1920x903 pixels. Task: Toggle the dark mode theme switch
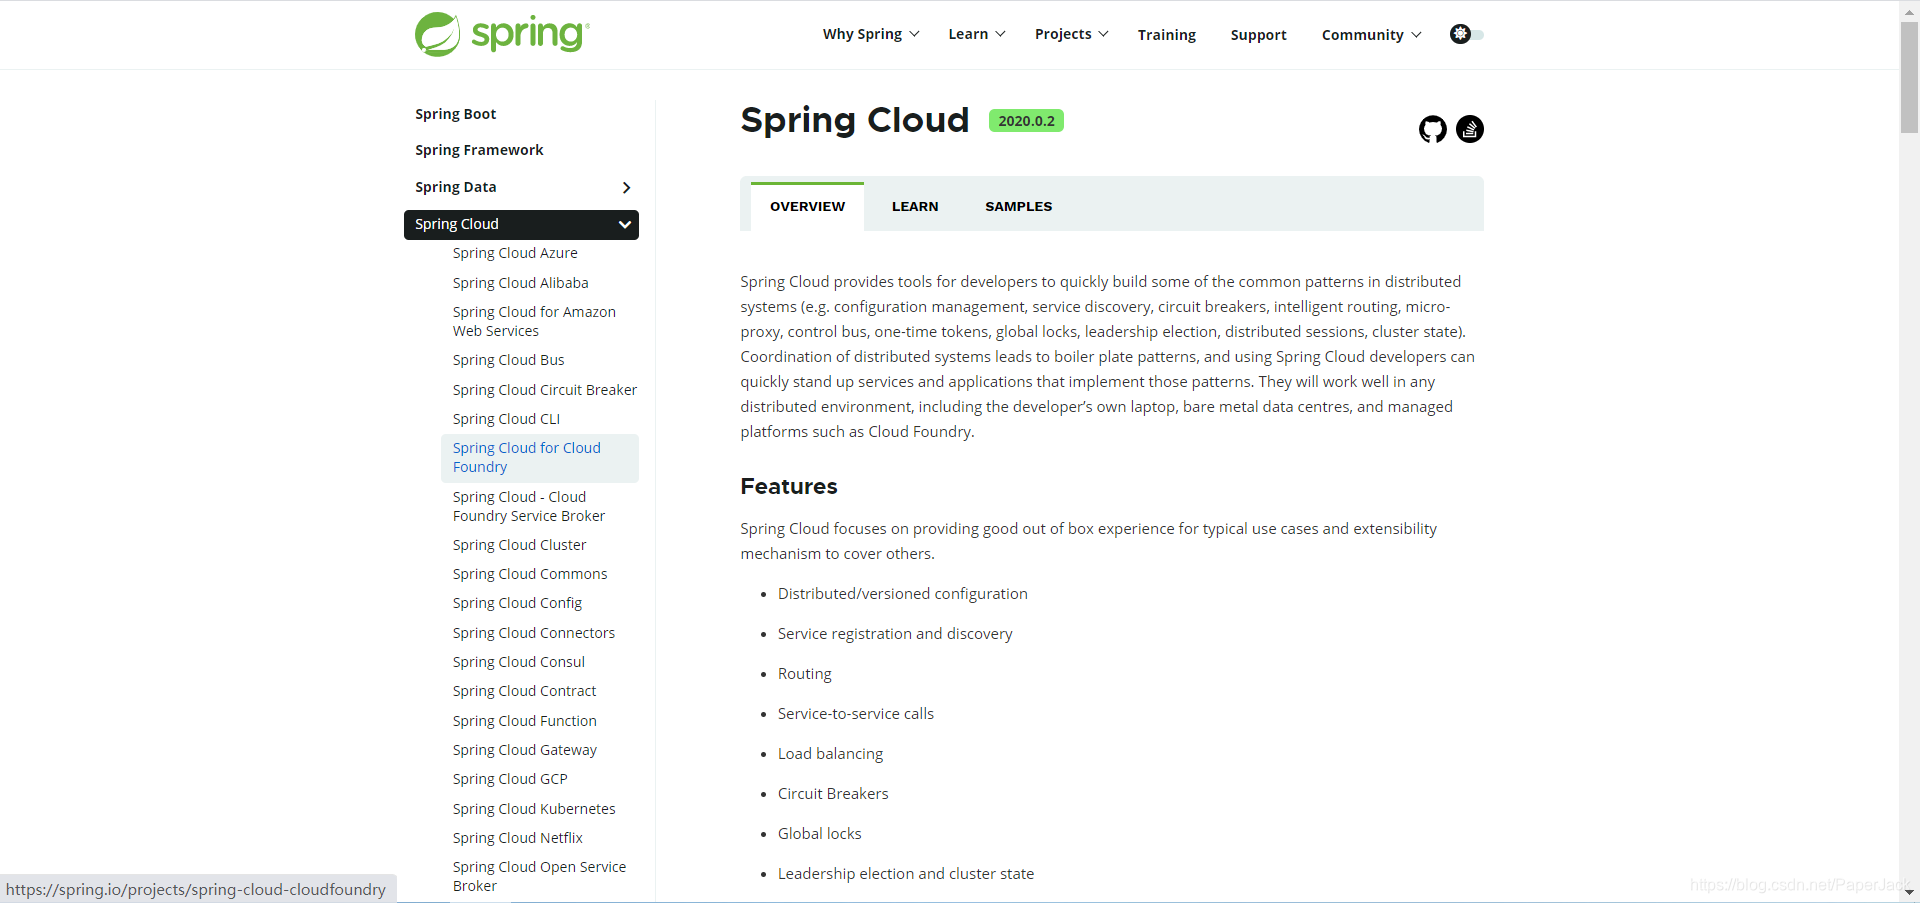click(1467, 34)
